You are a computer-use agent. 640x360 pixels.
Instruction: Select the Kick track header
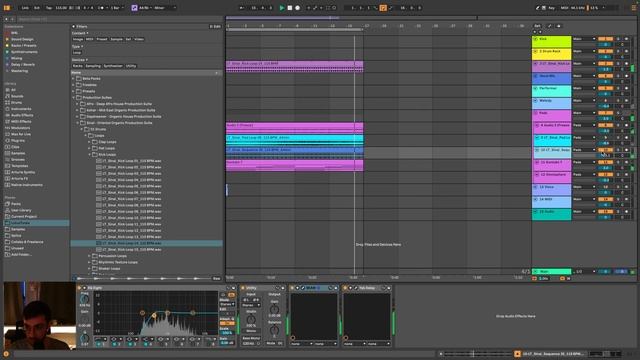point(551,42)
